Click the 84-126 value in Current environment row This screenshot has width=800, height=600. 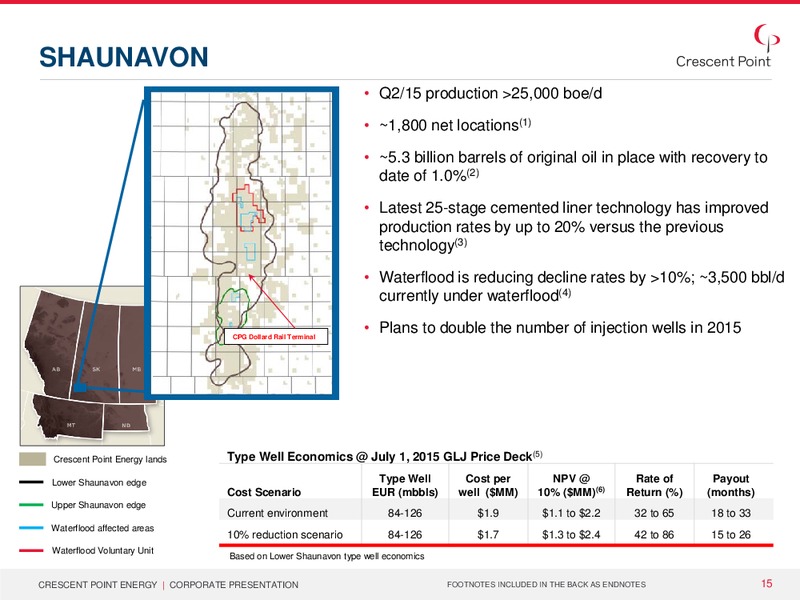[405, 513]
